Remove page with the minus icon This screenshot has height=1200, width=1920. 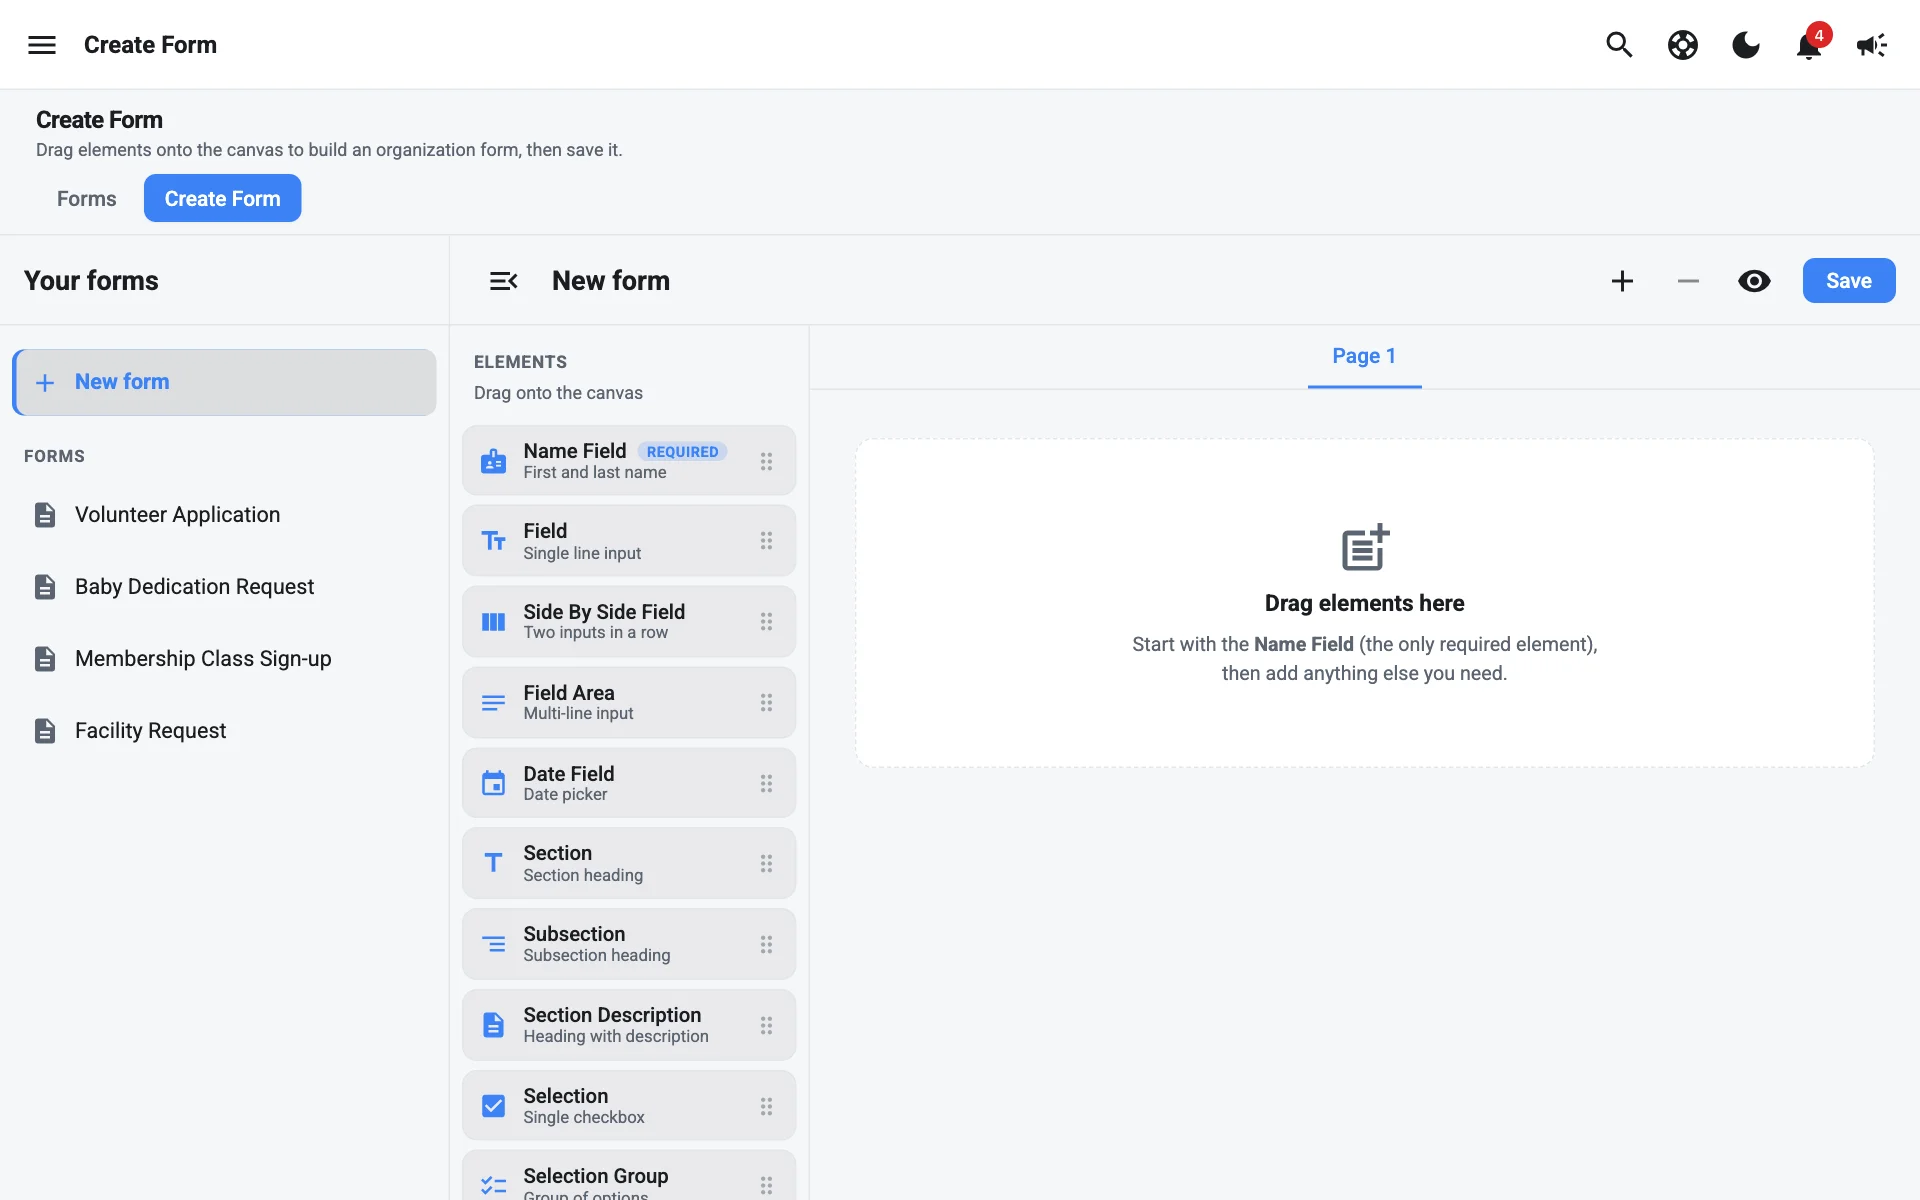coord(1688,281)
